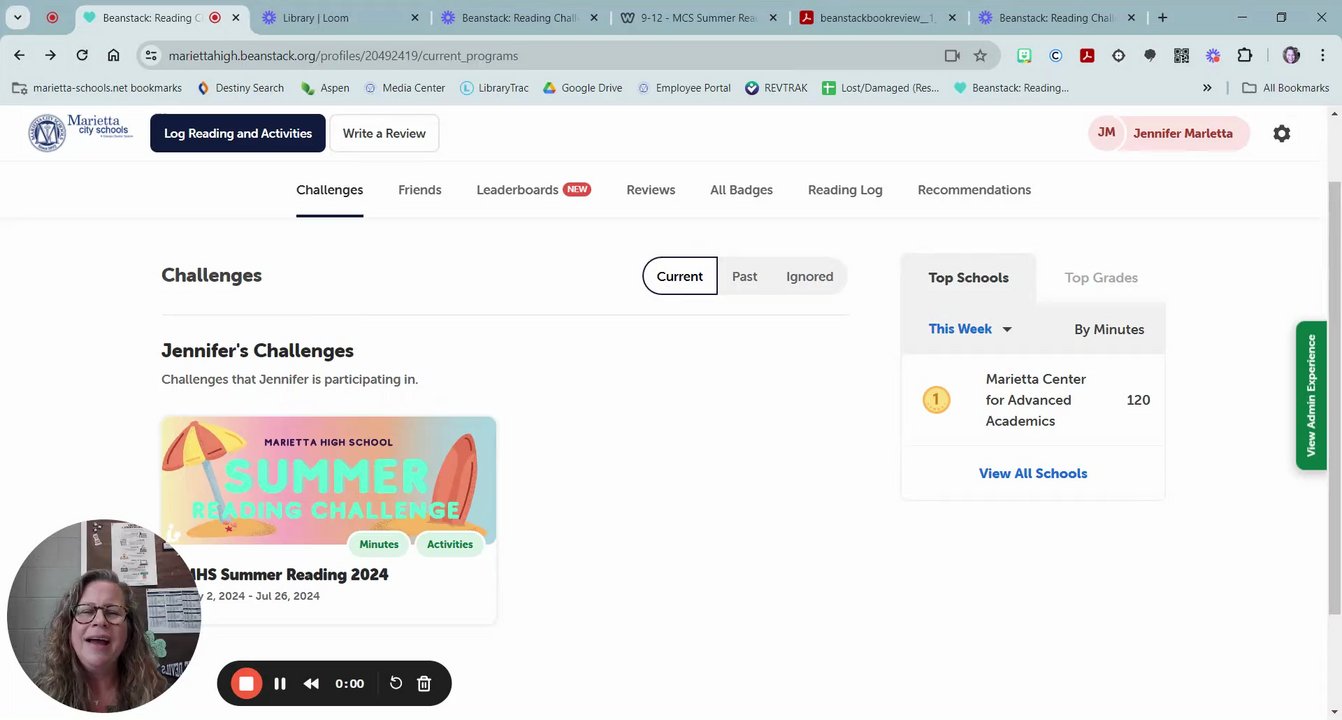Screen dimensions: 1342x720
Task: Open the Adobe Acrobat extension
Action: point(1087,56)
